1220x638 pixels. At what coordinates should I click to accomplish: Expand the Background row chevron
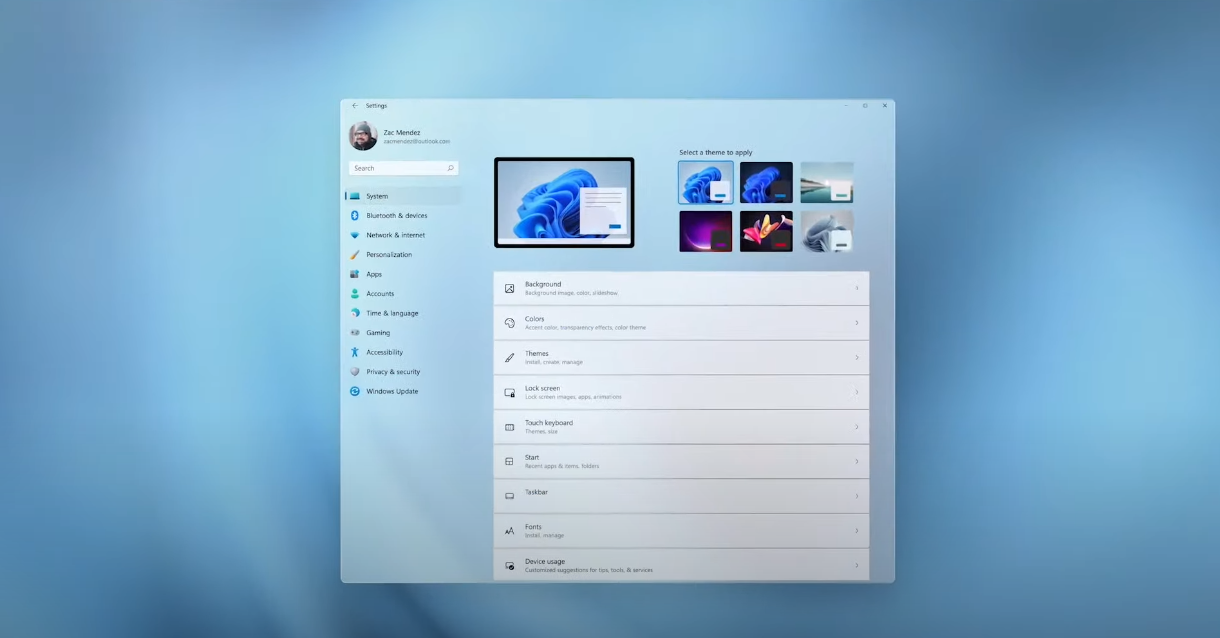point(857,289)
